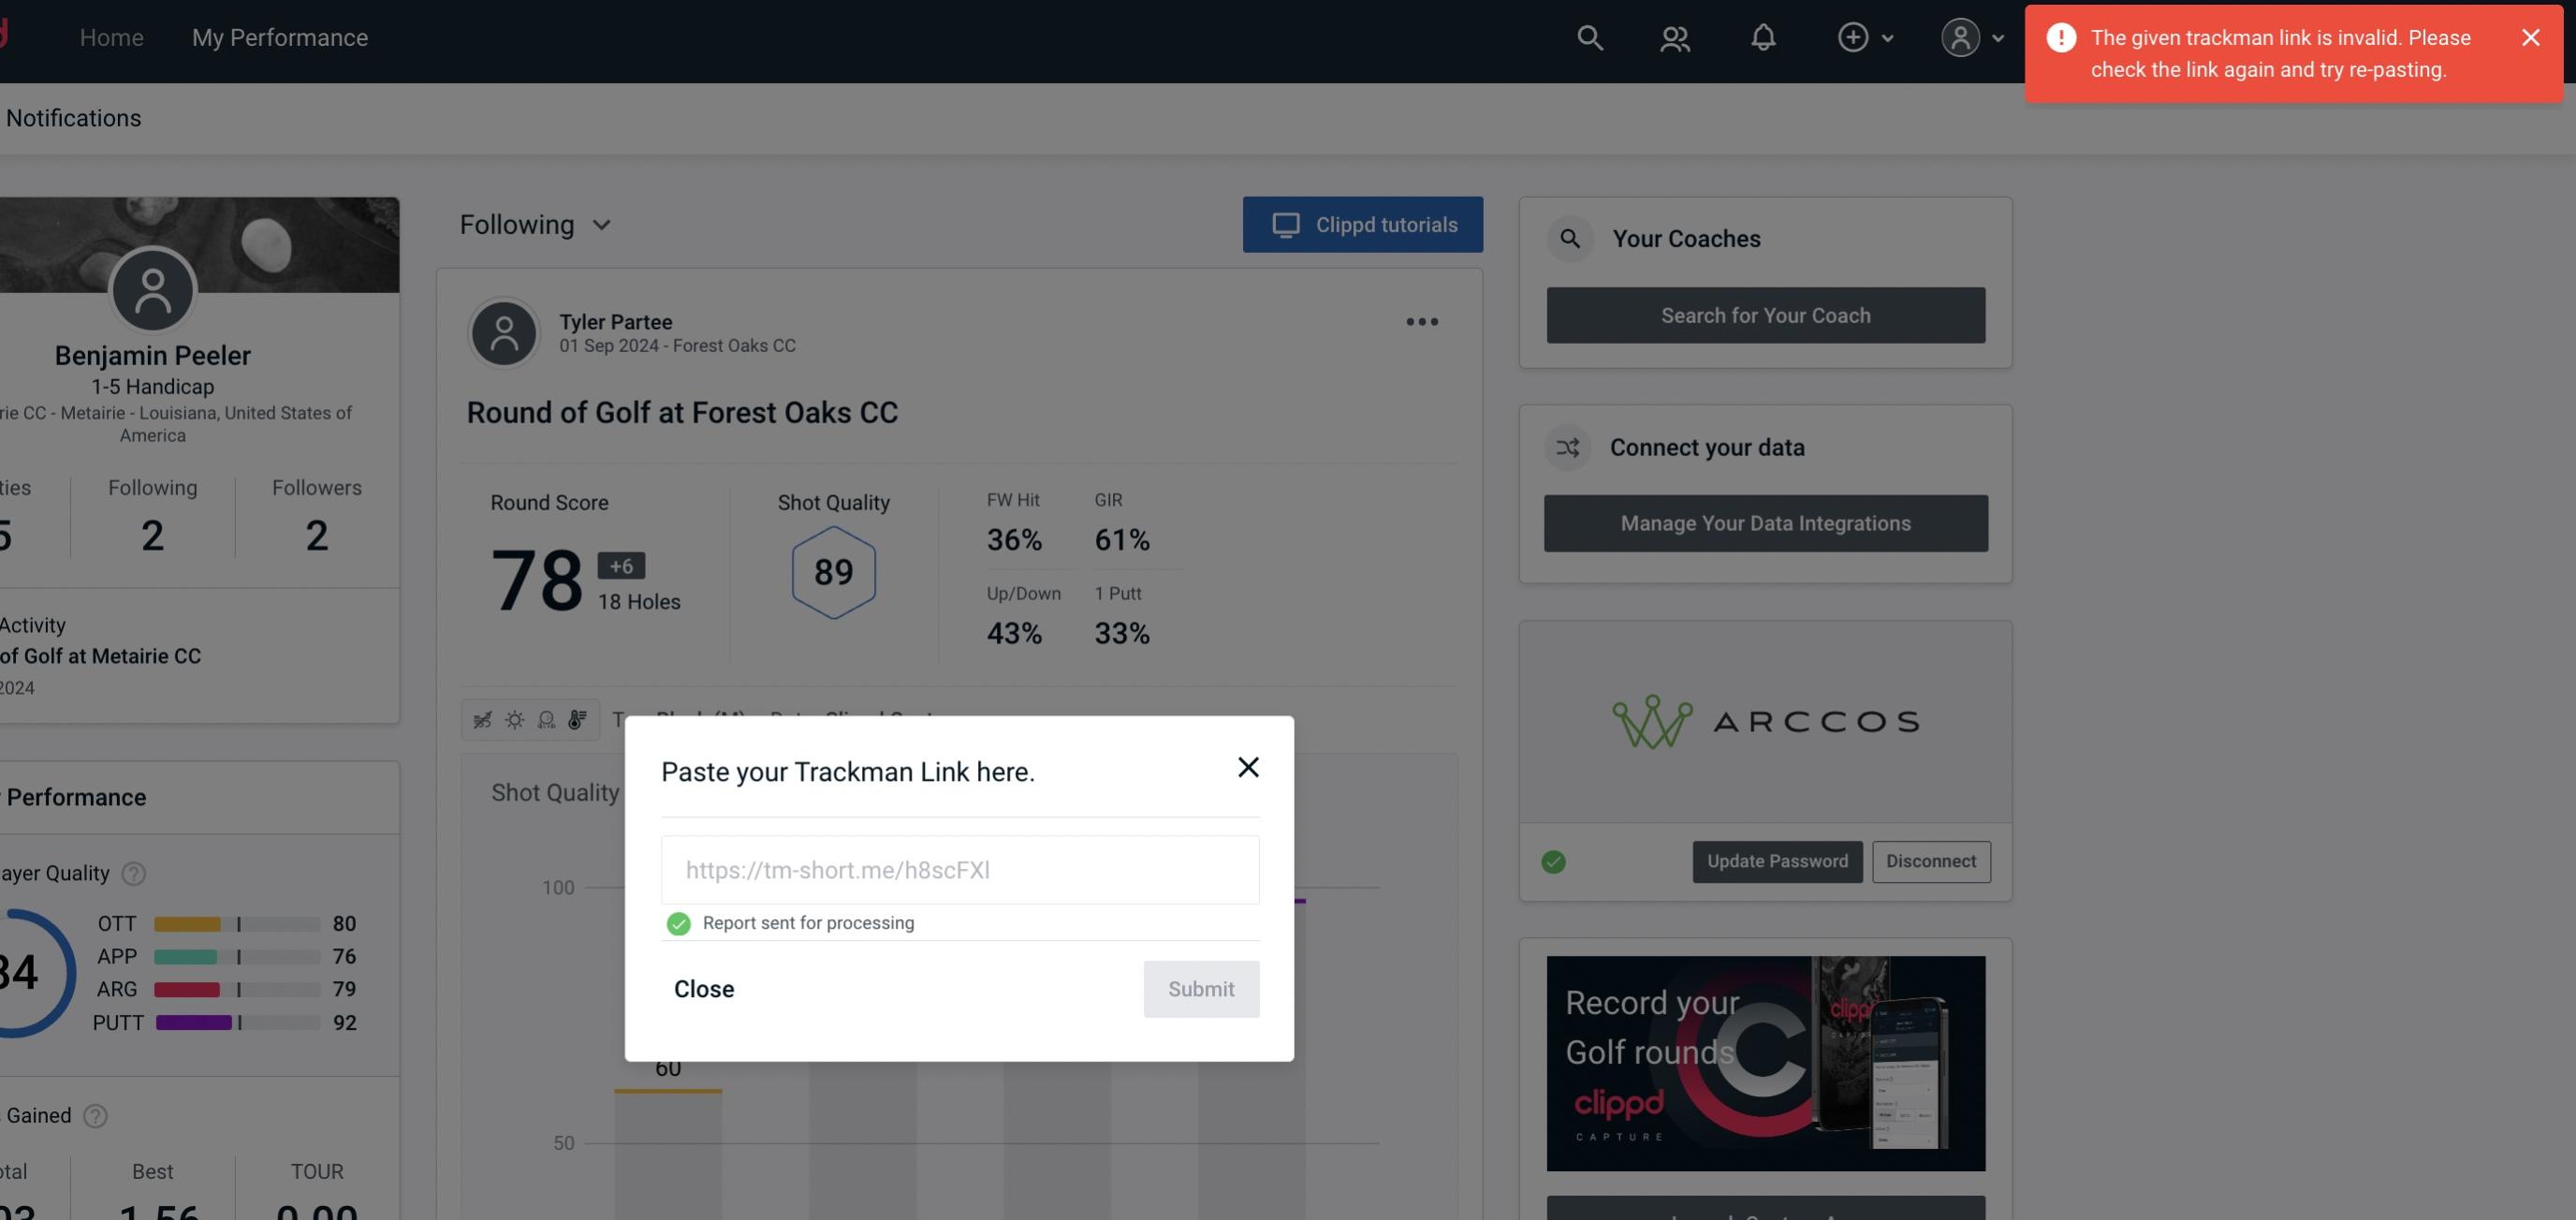The image size is (2576, 1220).
Task: Click the search icon in the top navigation
Action: point(1588,37)
